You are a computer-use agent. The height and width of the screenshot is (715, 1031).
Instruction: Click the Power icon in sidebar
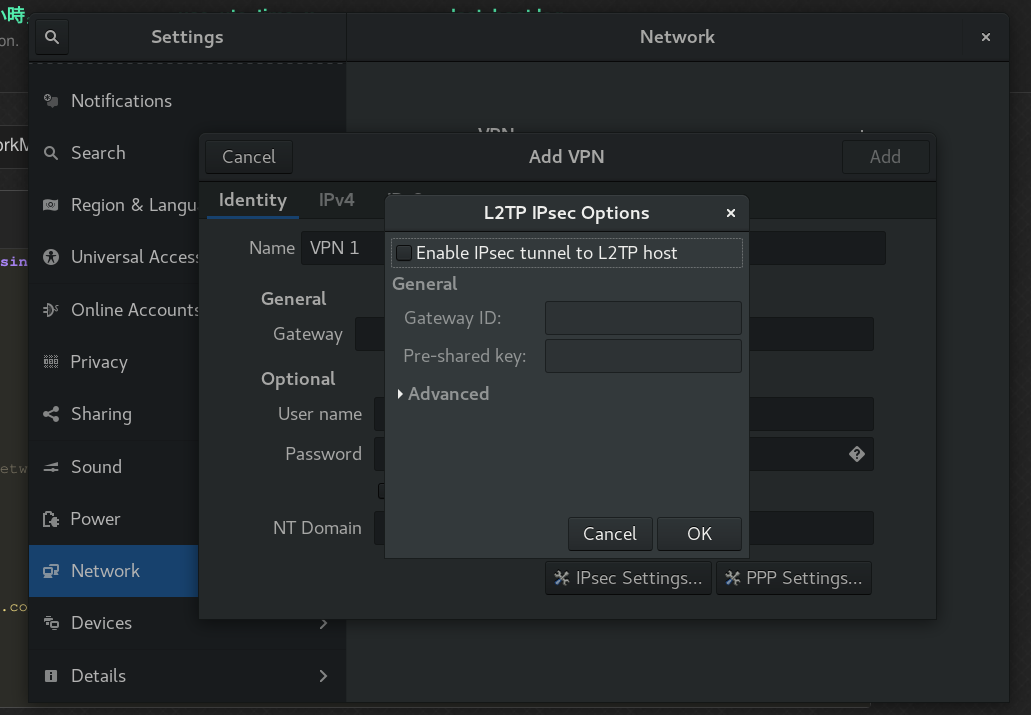[51, 519]
